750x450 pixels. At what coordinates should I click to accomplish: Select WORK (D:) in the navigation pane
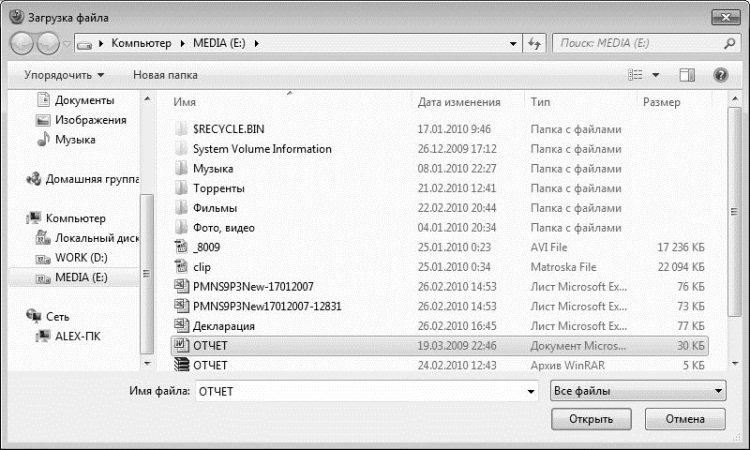81,258
